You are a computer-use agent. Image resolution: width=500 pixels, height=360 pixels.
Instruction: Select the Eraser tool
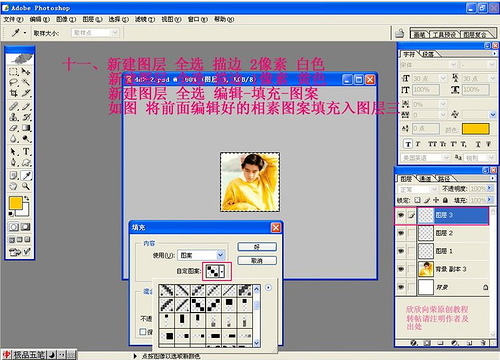tap(14, 128)
